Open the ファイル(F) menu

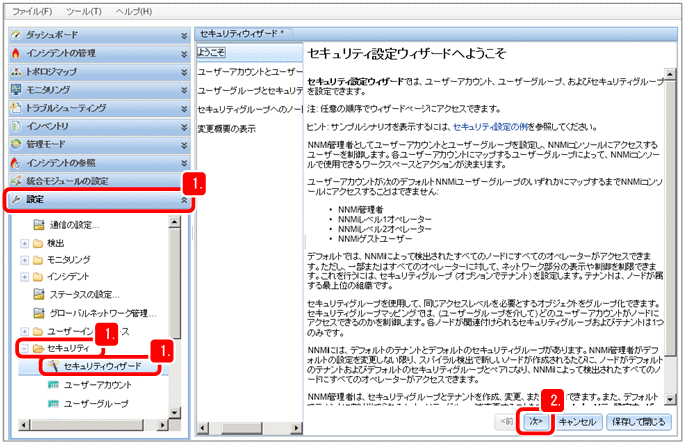[x=32, y=11]
